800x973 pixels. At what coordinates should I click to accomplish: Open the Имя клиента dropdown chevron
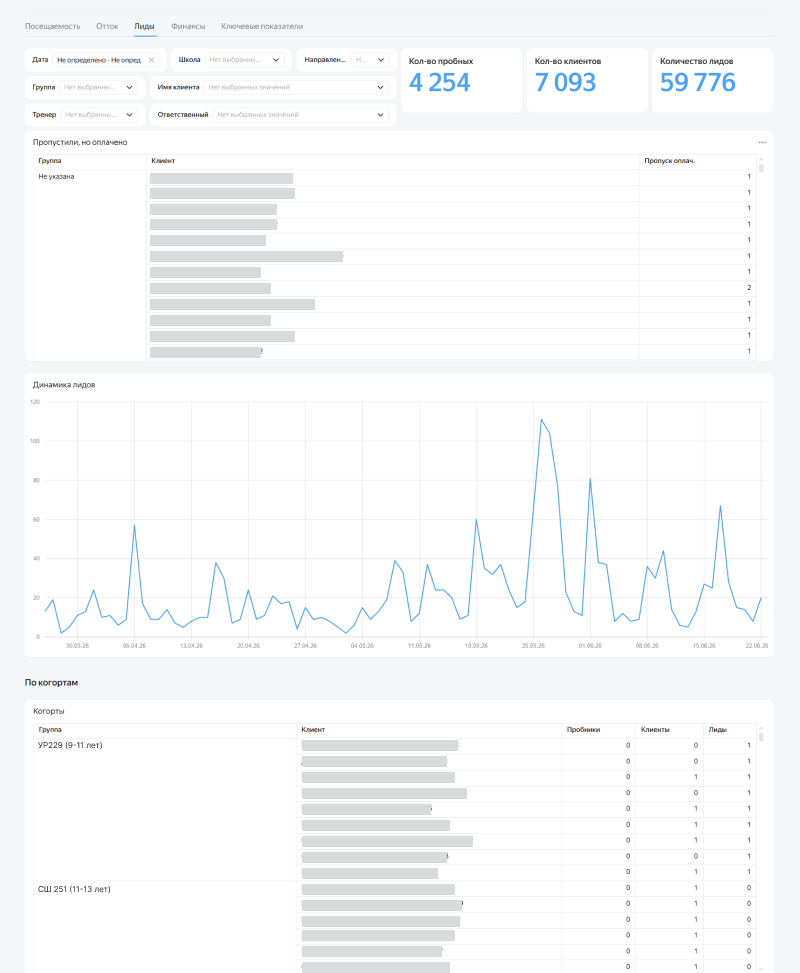pos(380,87)
